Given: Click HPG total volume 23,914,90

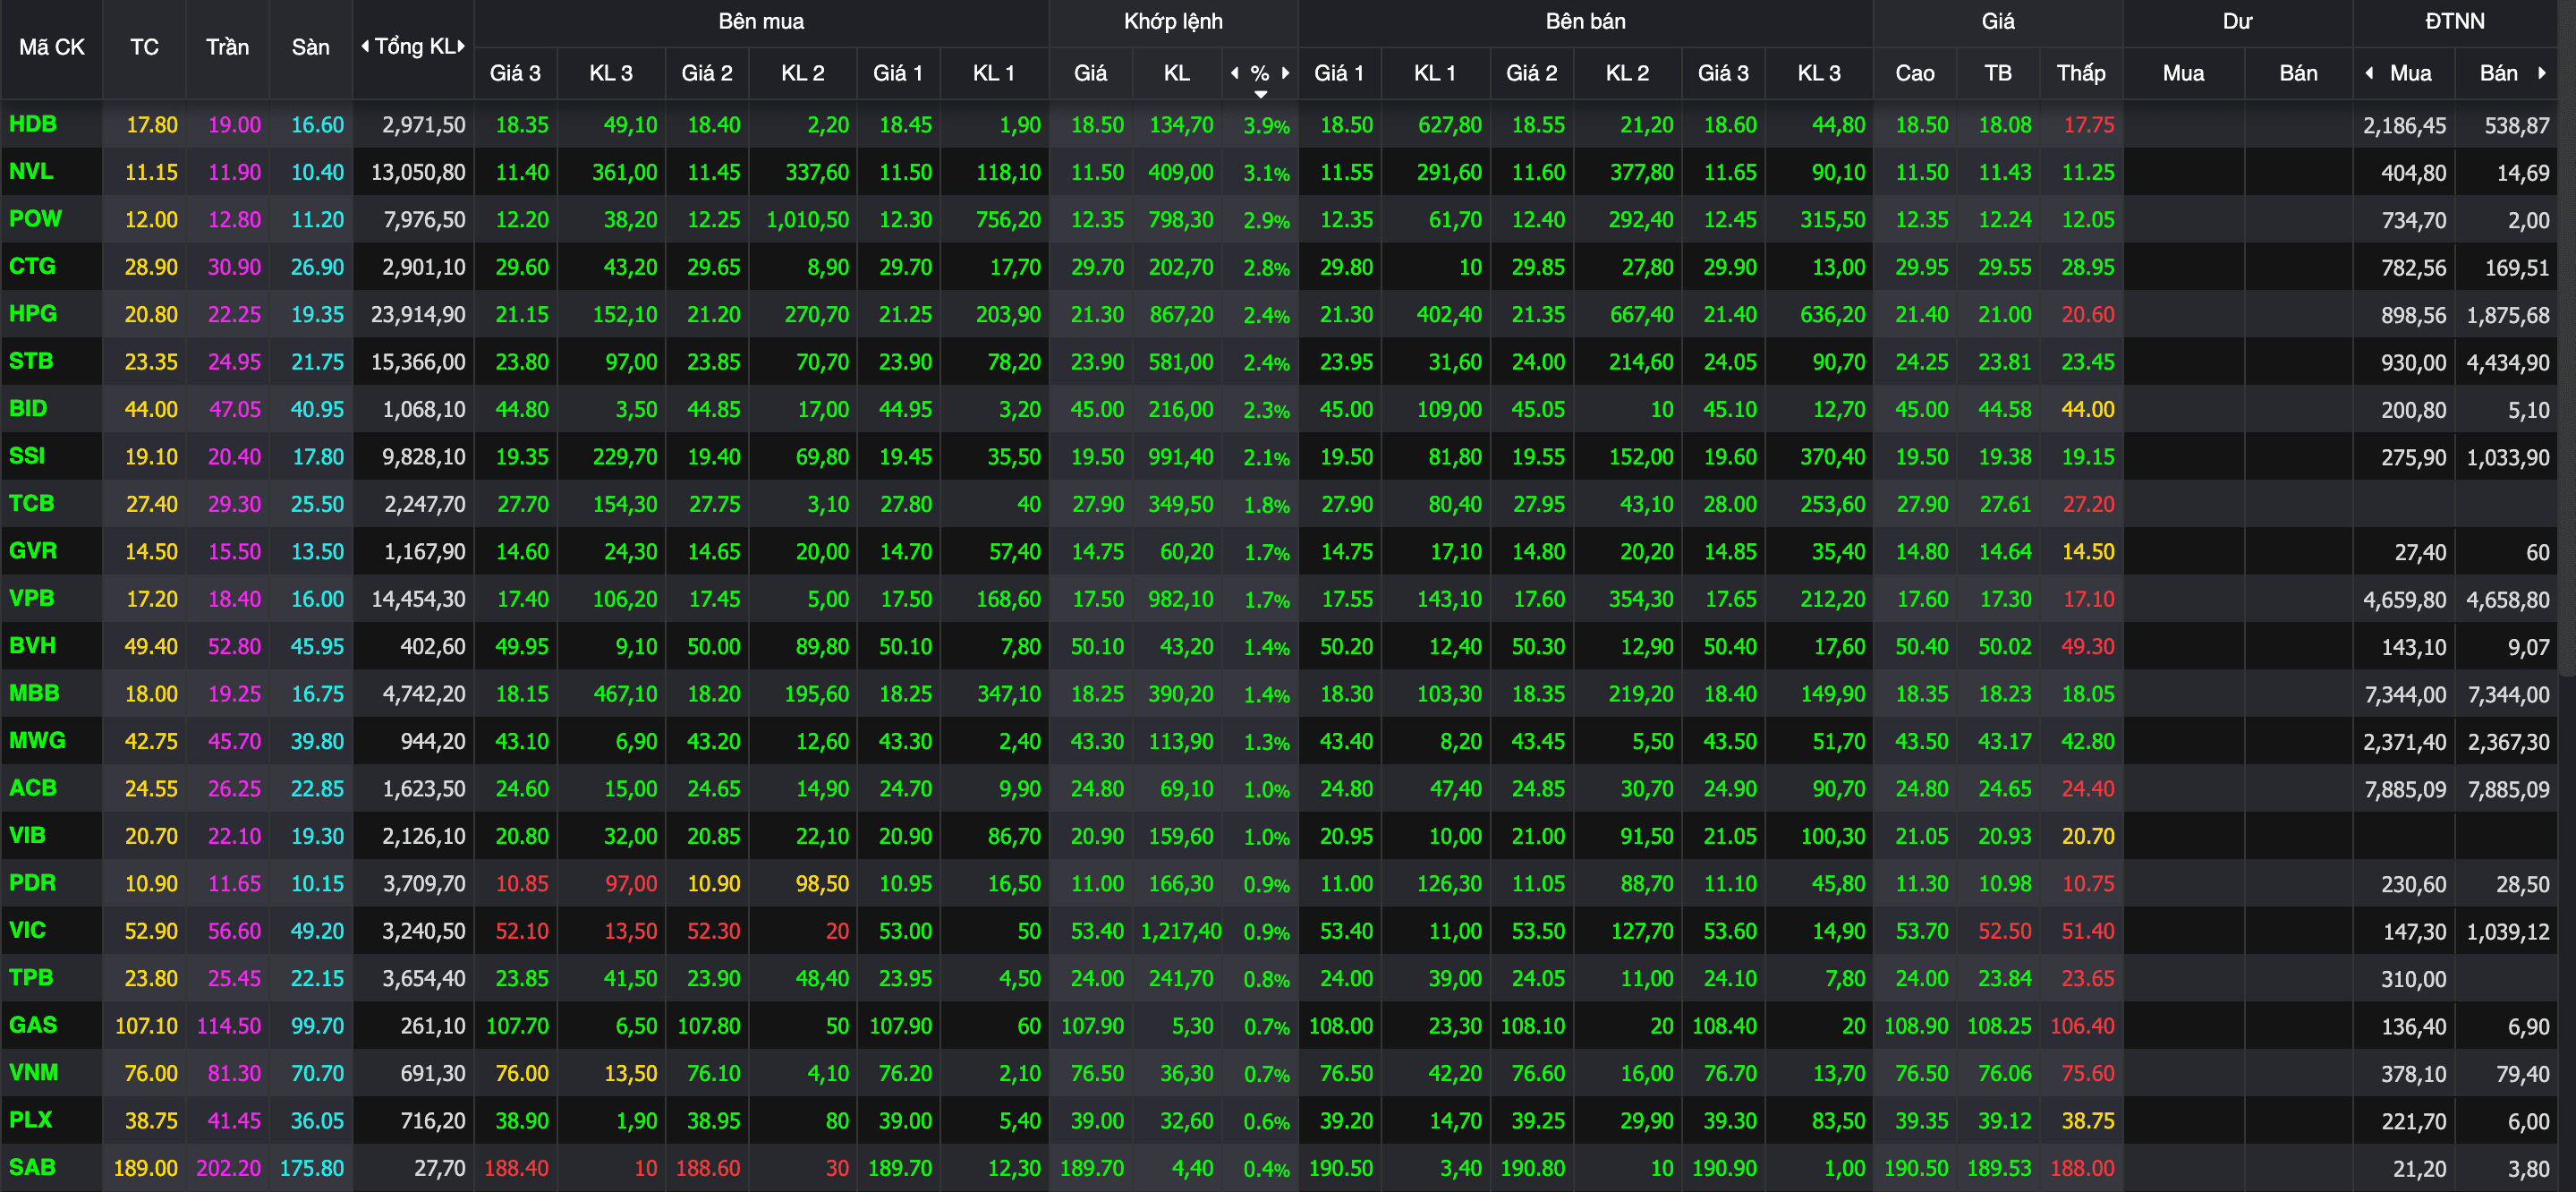Looking at the screenshot, I should click(418, 314).
